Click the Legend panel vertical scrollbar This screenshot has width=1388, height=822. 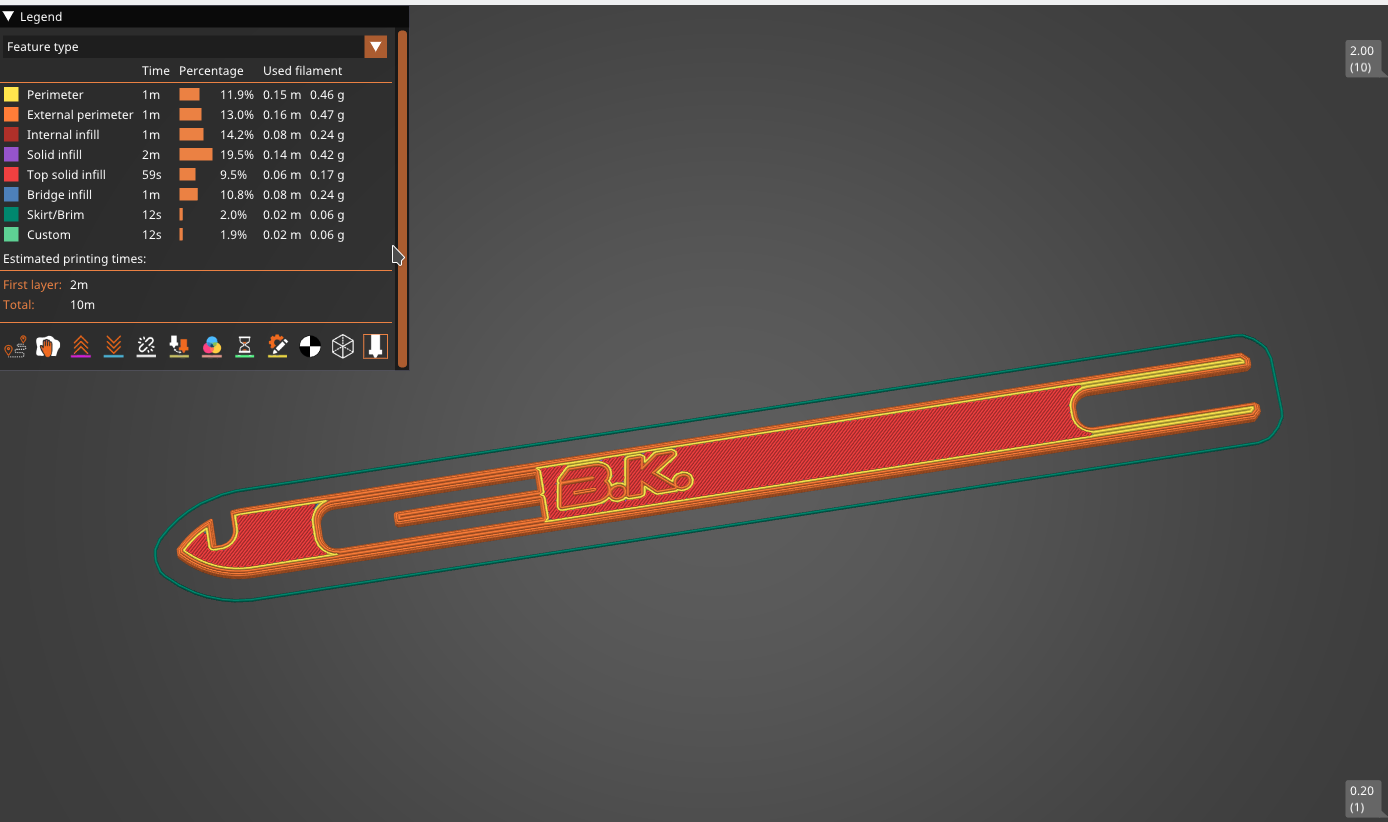(x=402, y=199)
